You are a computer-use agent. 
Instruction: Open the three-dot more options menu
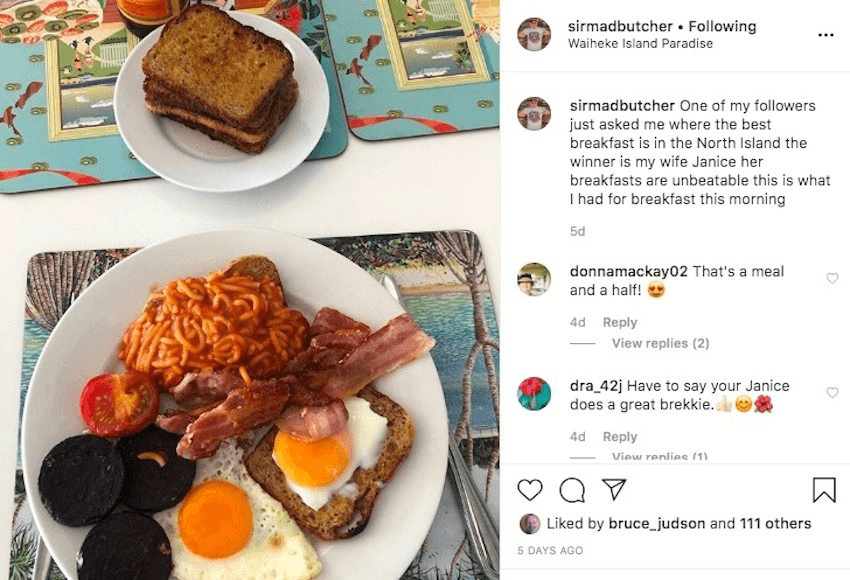[826, 35]
